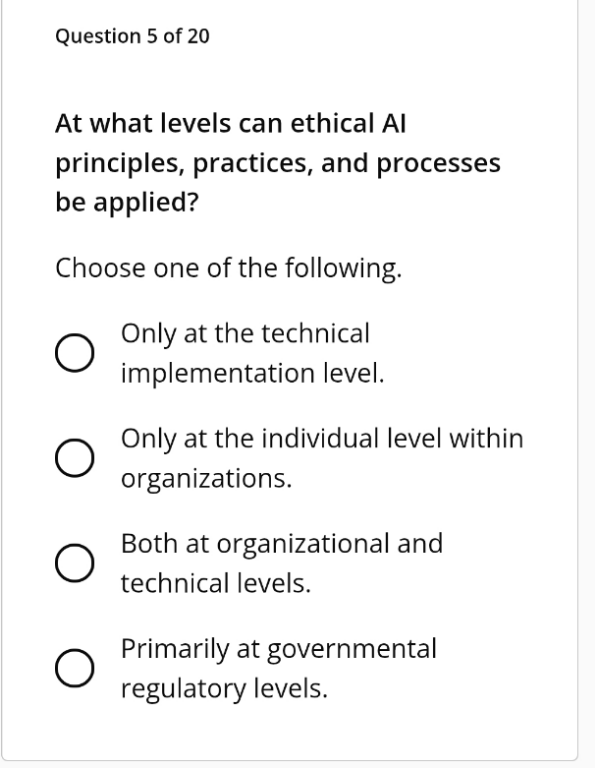
Task: Click the 'Both at organizational and' answer text
Action: tap(282, 544)
